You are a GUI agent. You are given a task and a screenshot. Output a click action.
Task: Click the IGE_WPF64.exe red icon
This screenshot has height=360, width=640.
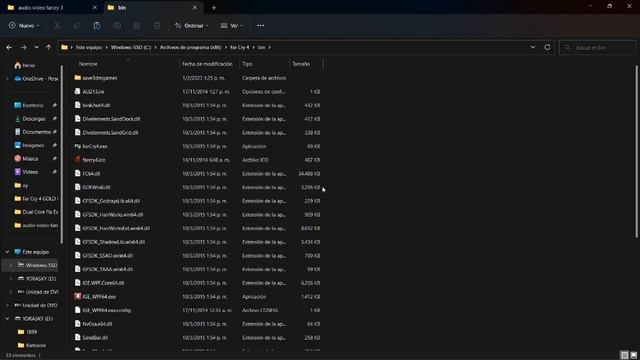click(x=78, y=296)
